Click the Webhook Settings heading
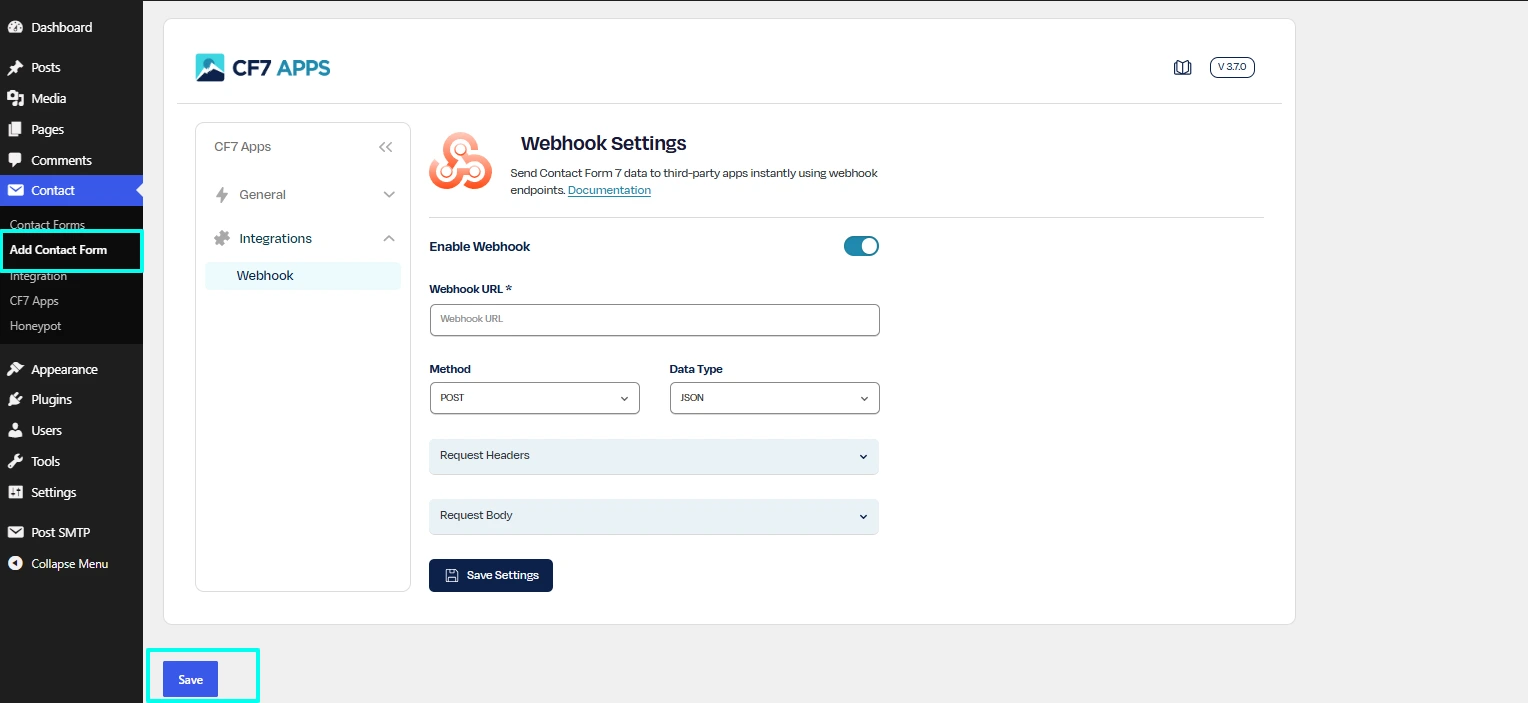1528x703 pixels. coord(604,143)
